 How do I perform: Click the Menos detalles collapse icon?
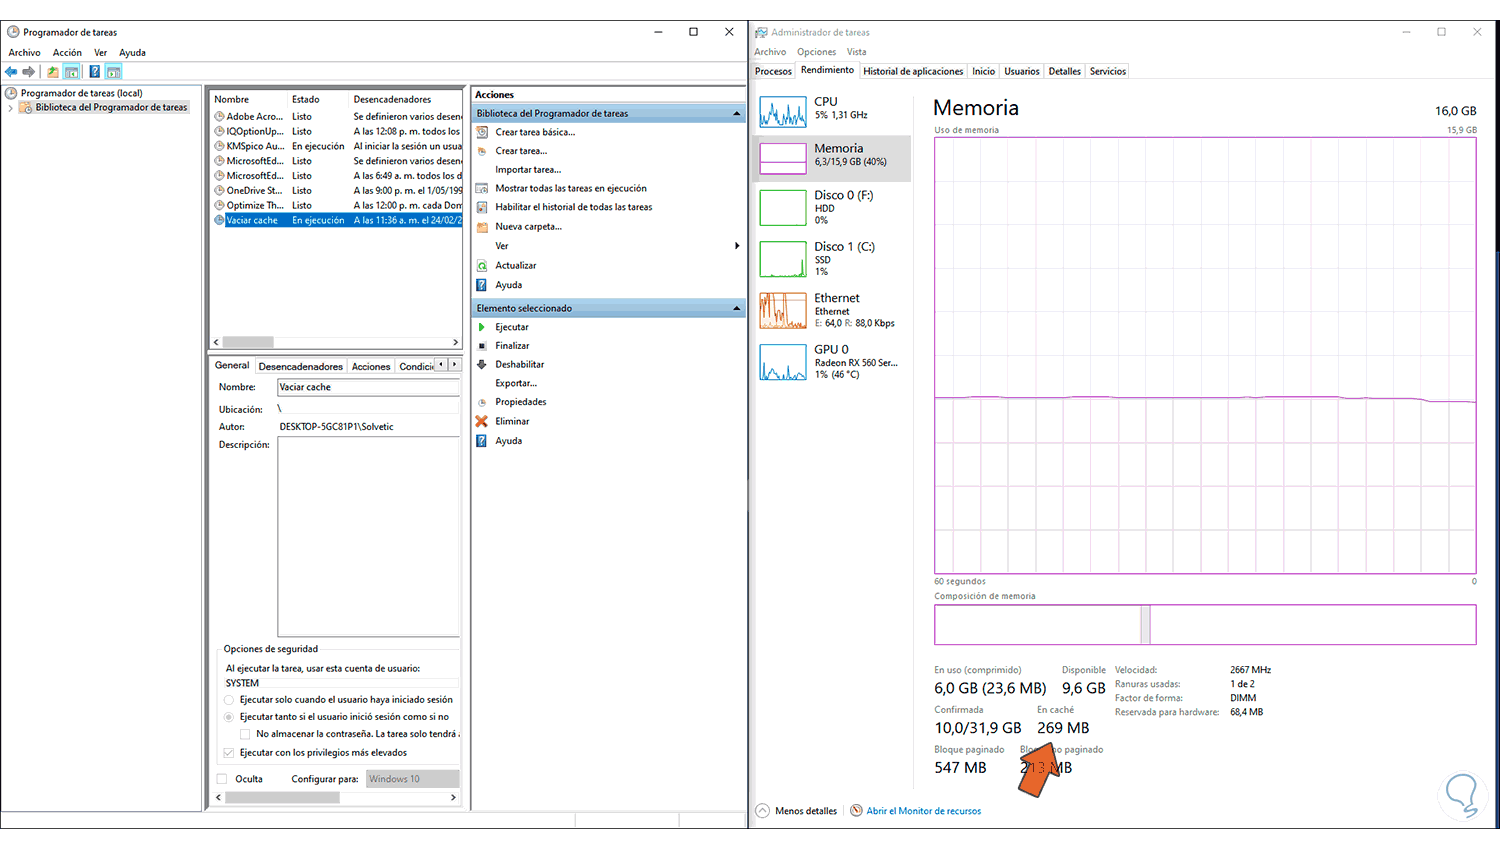763,811
